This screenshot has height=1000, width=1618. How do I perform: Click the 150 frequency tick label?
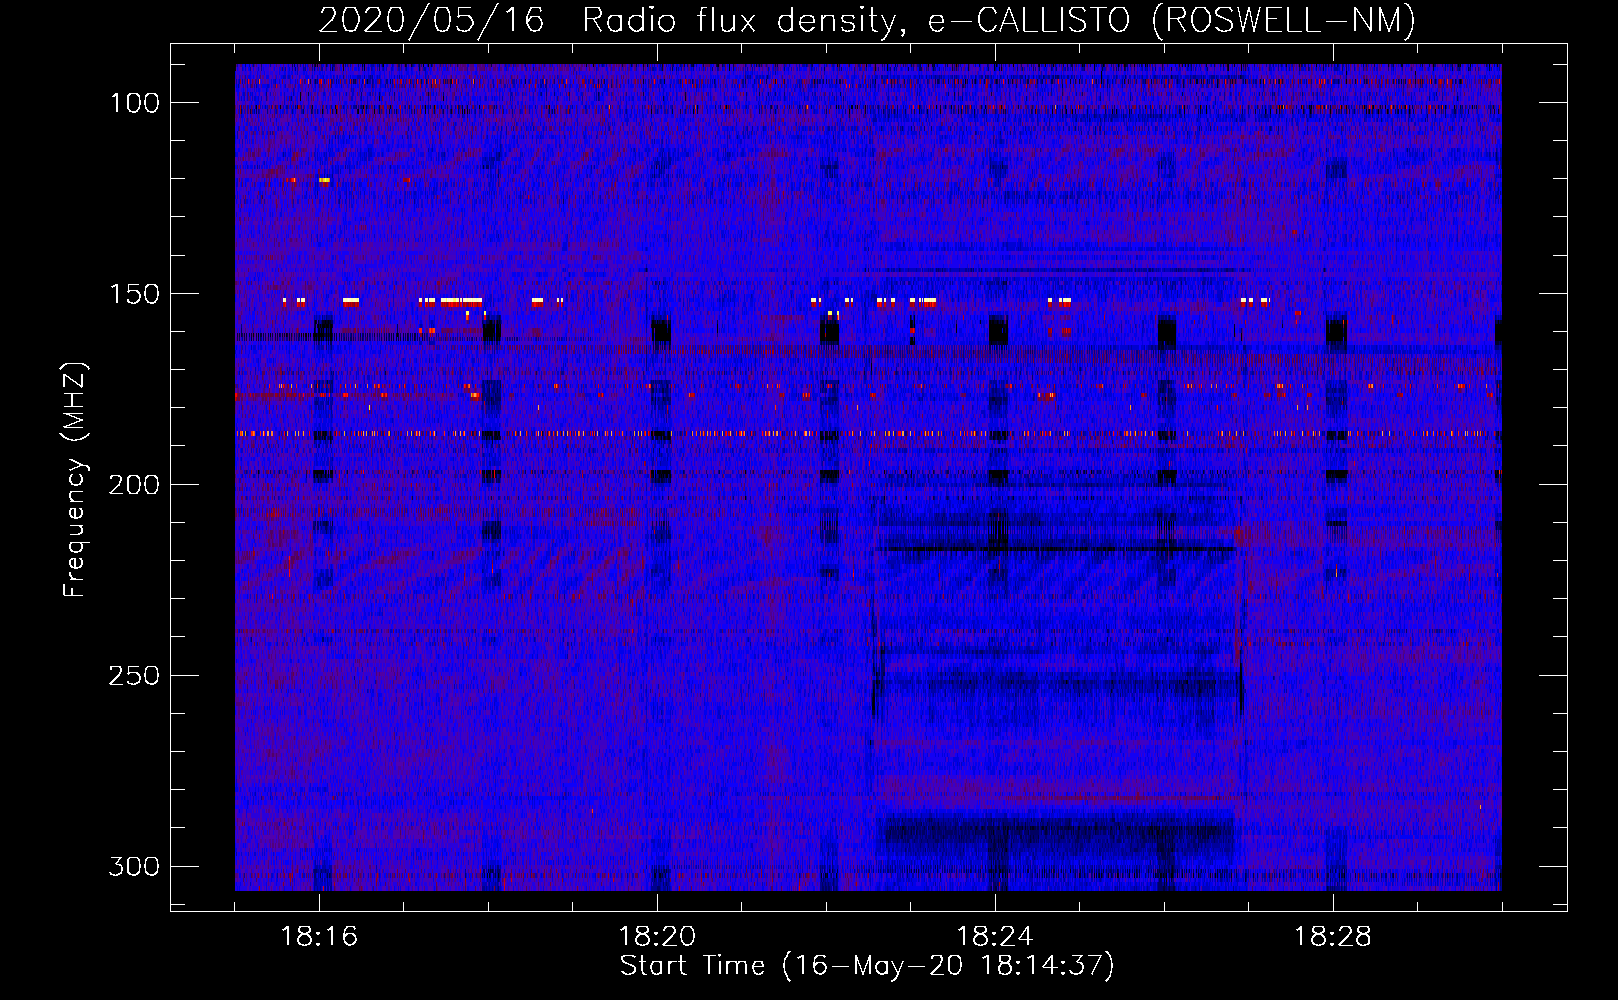click(133, 294)
